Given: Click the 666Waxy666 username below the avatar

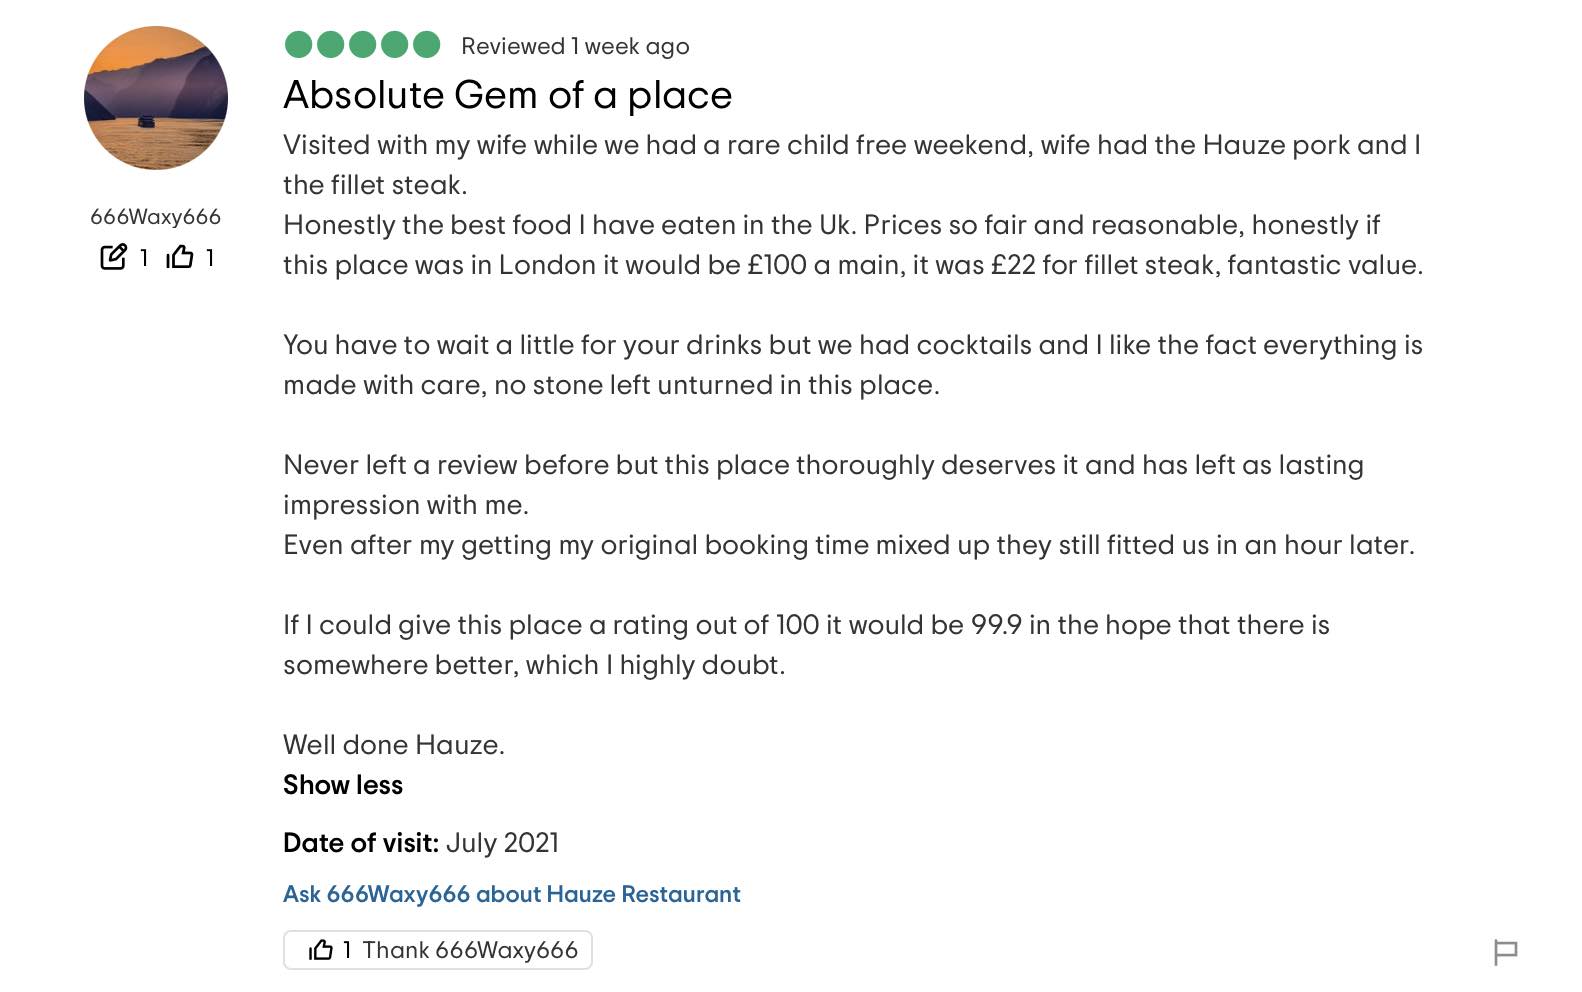Looking at the screenshot, I should click(x=155, y=217).
